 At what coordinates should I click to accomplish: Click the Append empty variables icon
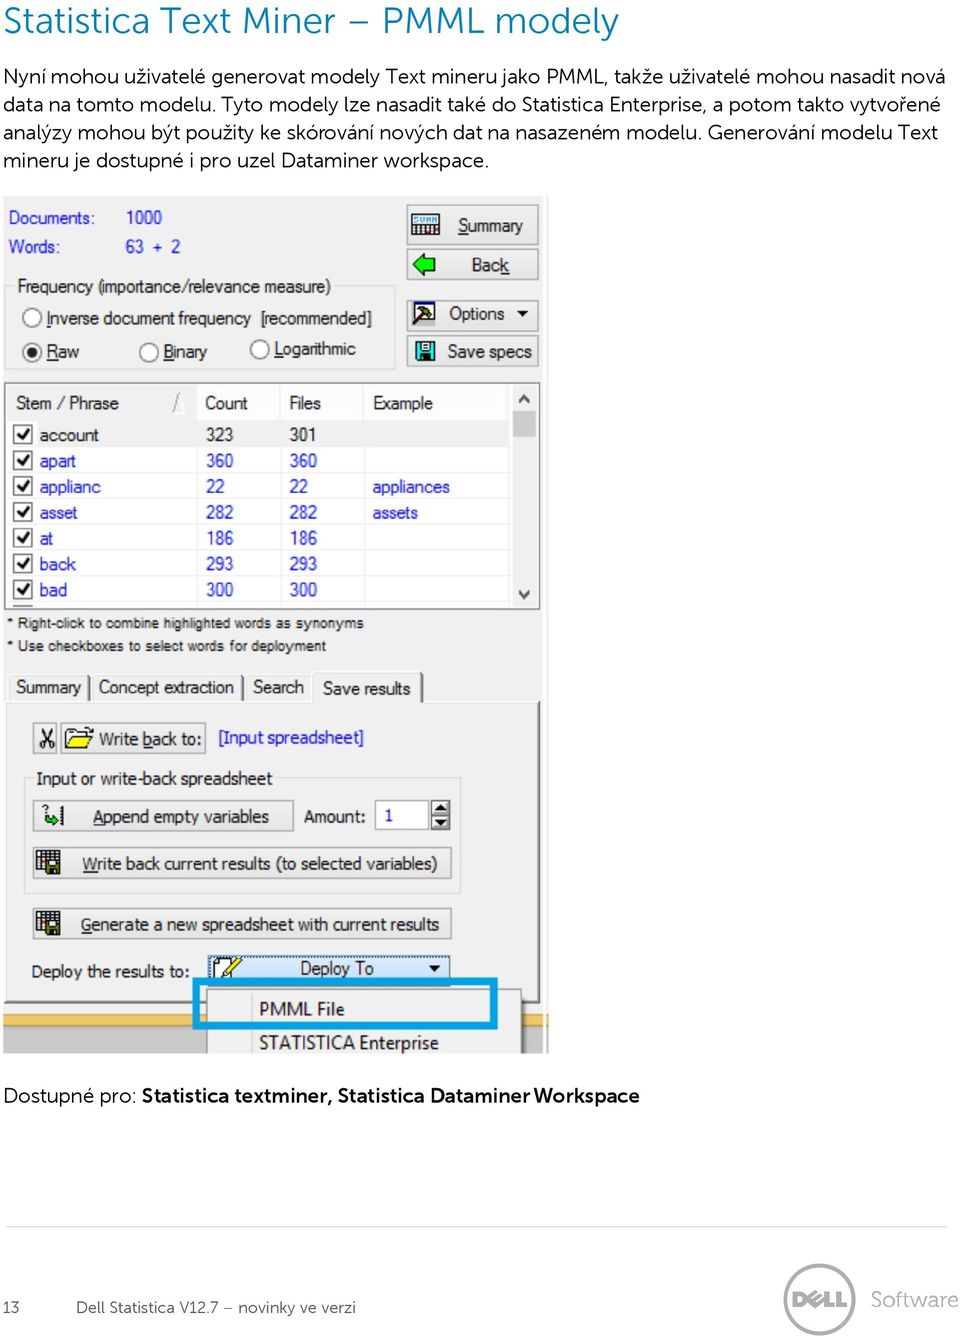[x=53, y=816]
